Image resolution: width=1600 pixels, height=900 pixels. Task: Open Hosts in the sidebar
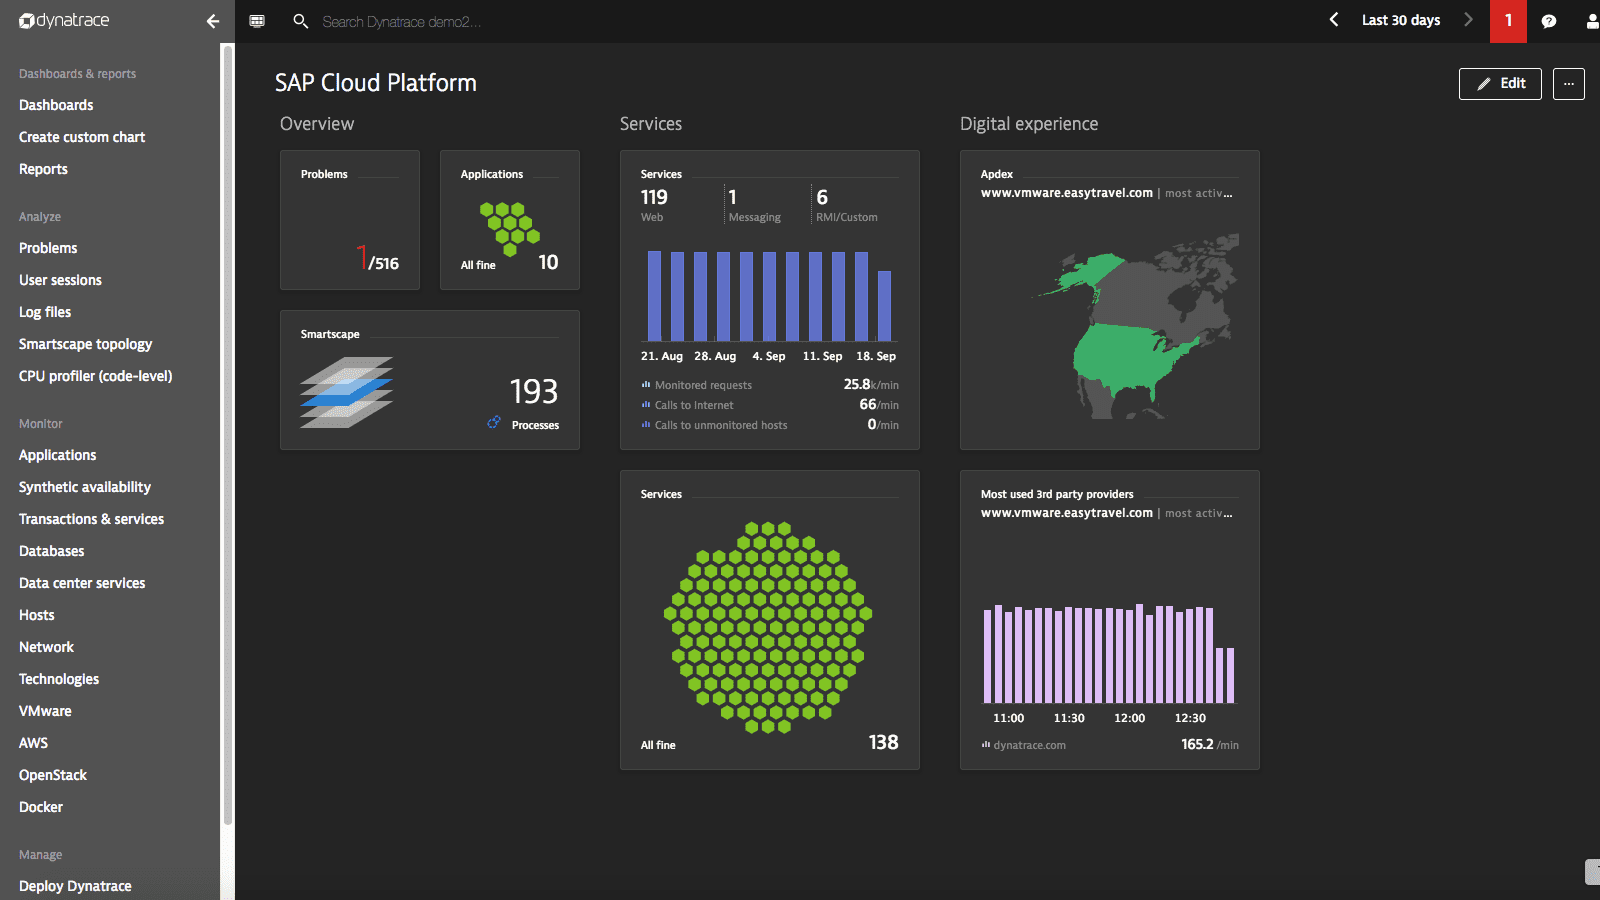tap(36, 615)
